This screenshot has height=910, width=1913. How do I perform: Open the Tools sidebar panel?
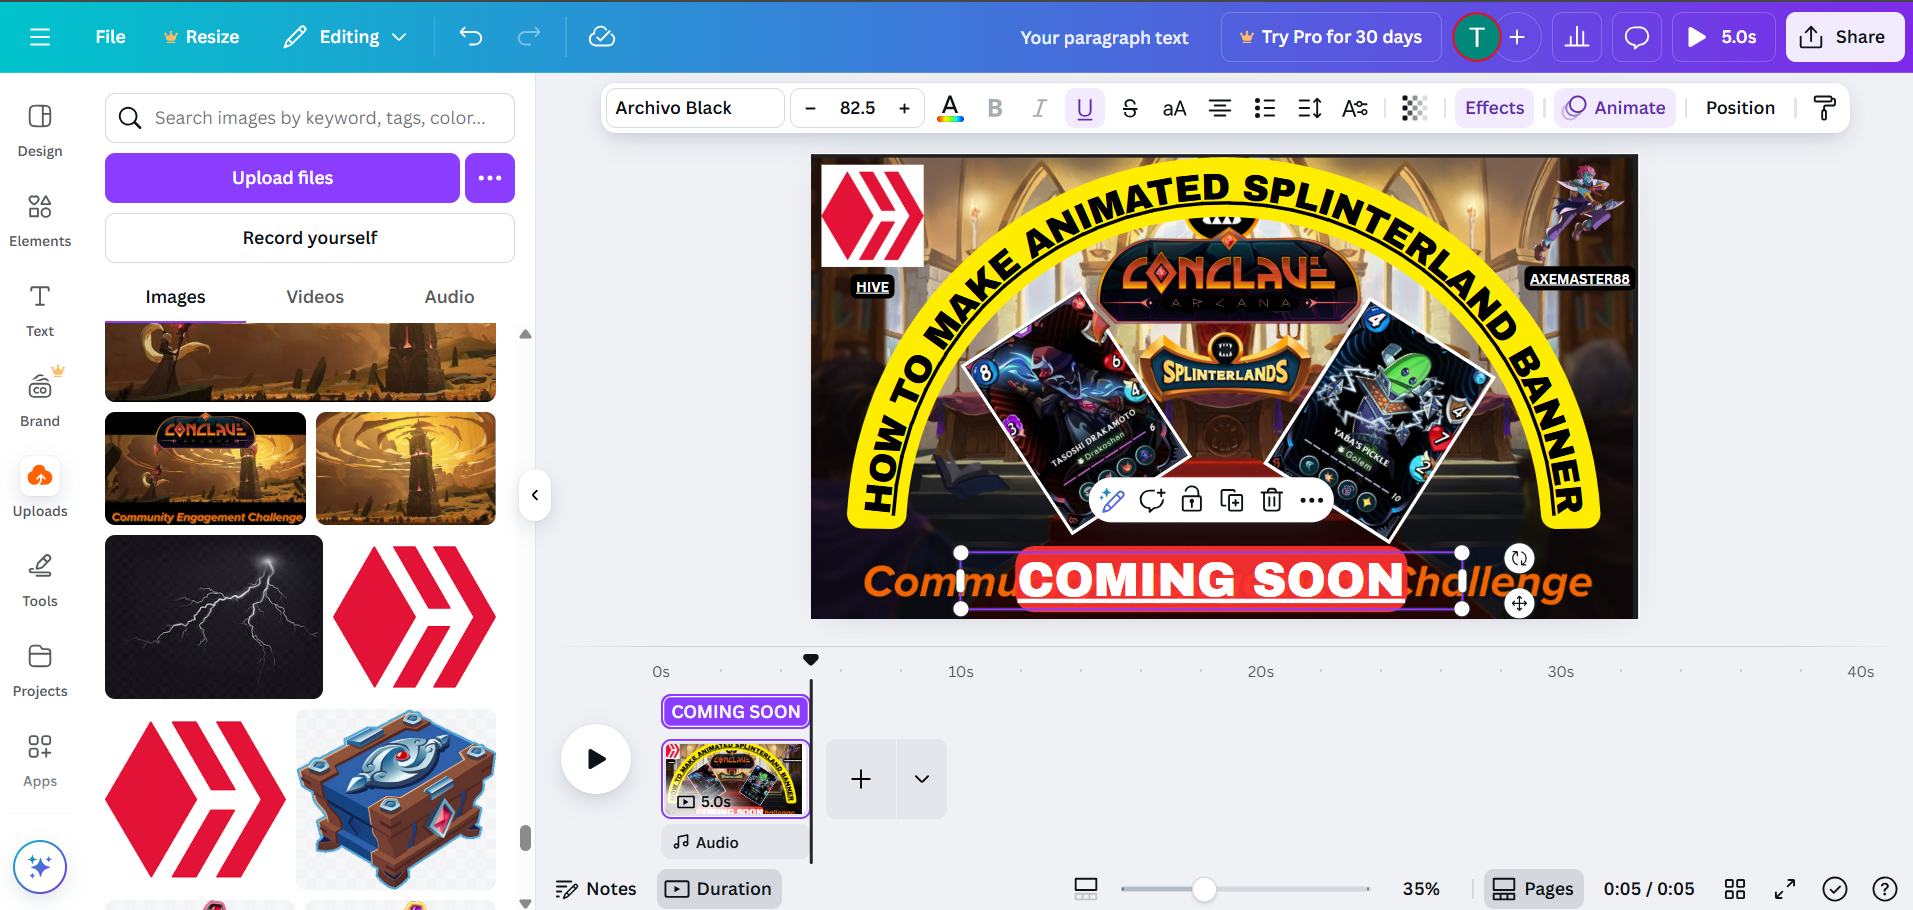pyautogui.click(x=40, y=580)
